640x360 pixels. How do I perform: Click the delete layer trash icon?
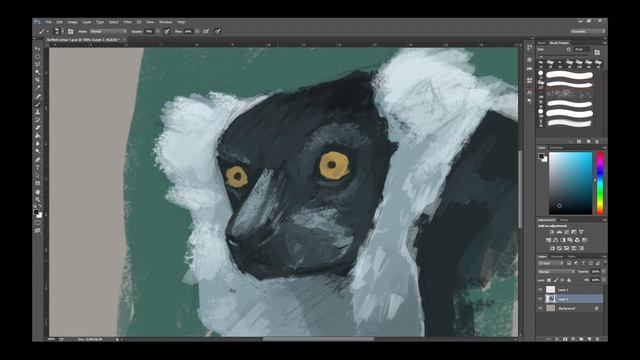tap(598, 339)
